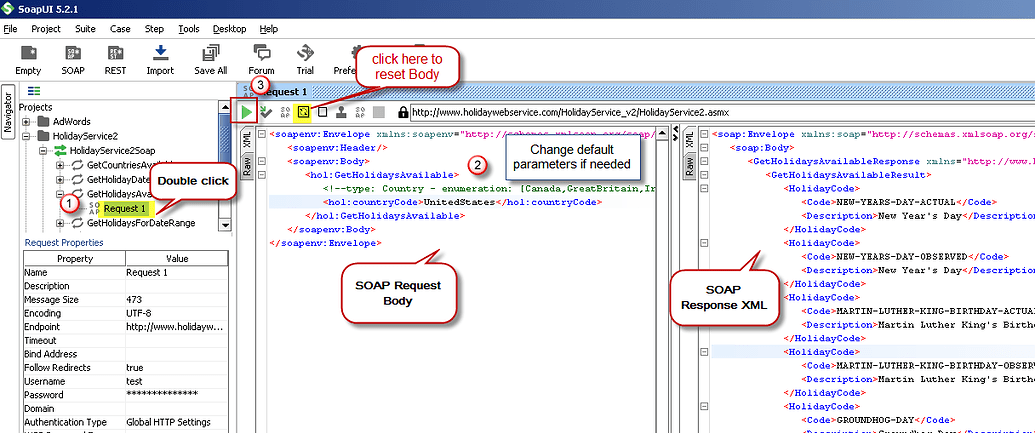The height and width of the screenshot is (433, 1035).
Task: Click the AdWords folder icon
Action: point(44,121)
